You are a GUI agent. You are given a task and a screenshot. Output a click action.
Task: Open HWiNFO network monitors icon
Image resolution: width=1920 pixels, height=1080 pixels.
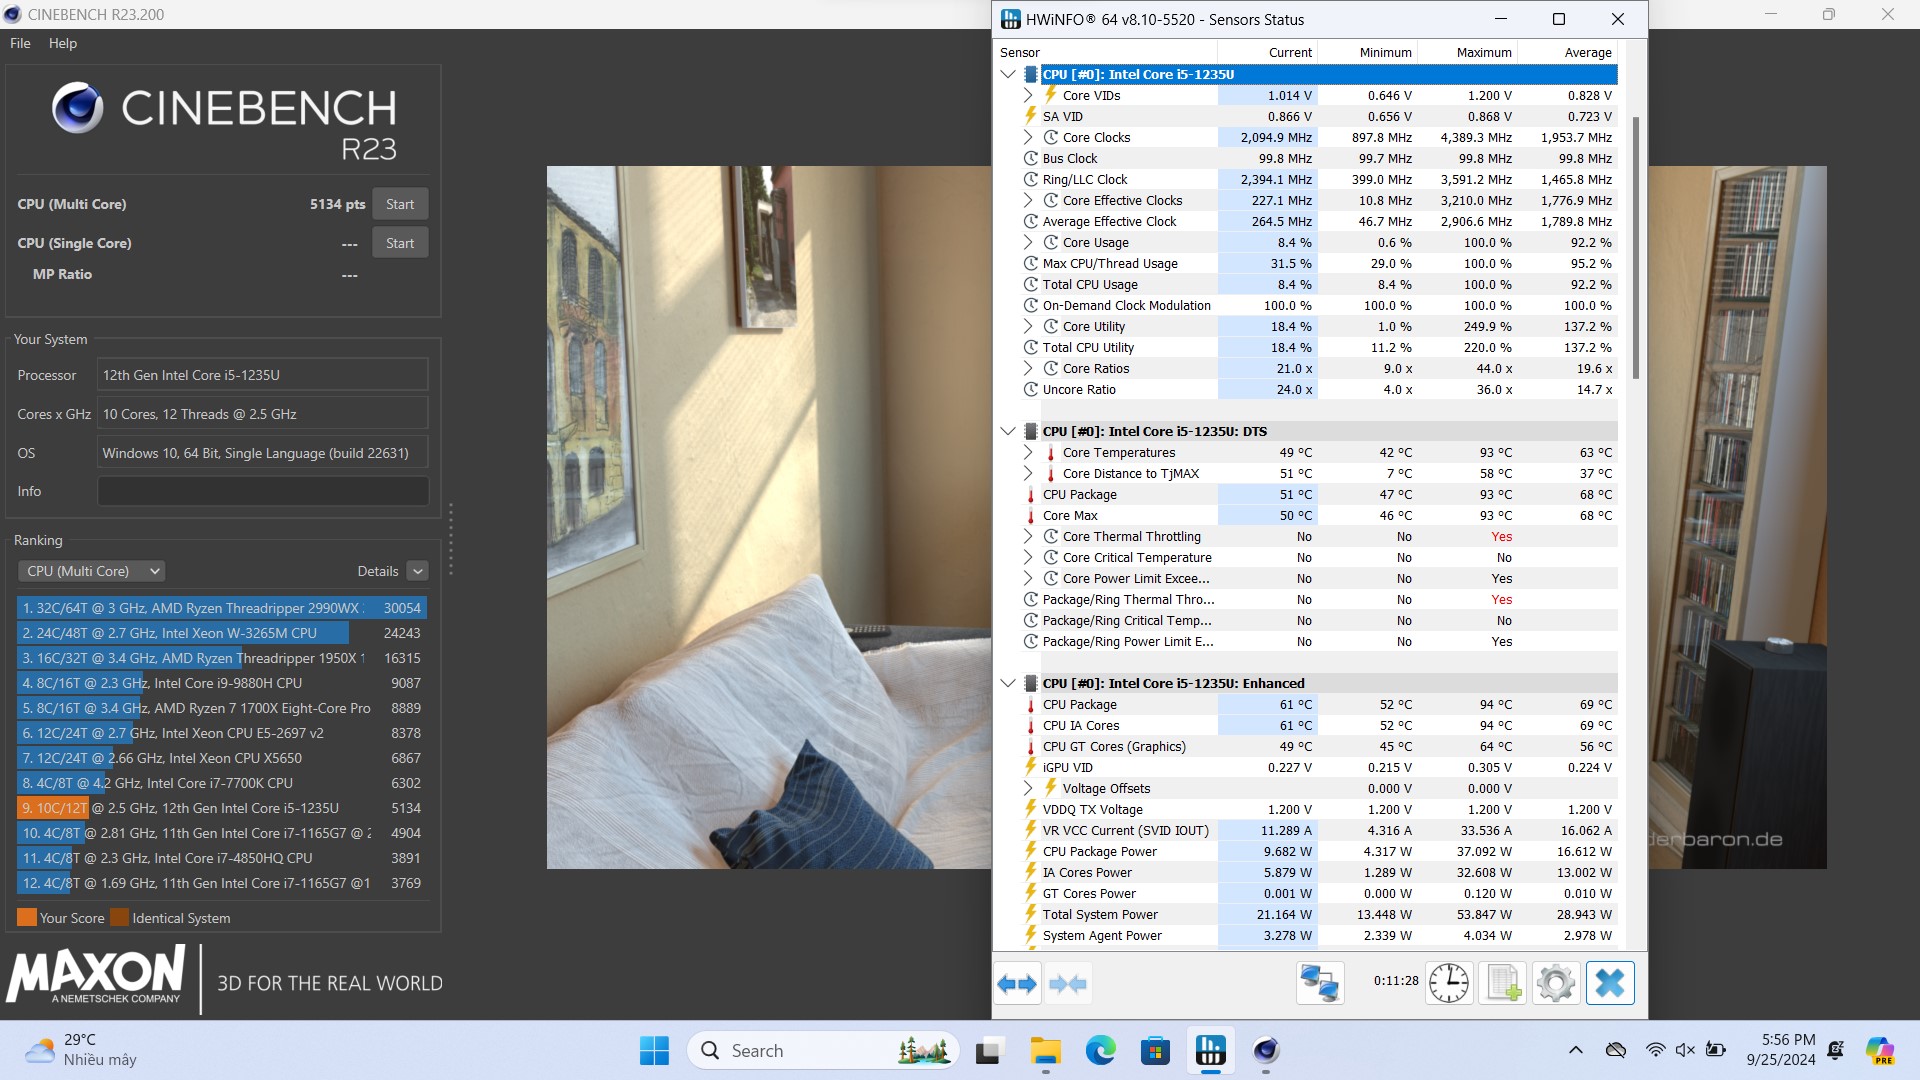point(1320,984)
